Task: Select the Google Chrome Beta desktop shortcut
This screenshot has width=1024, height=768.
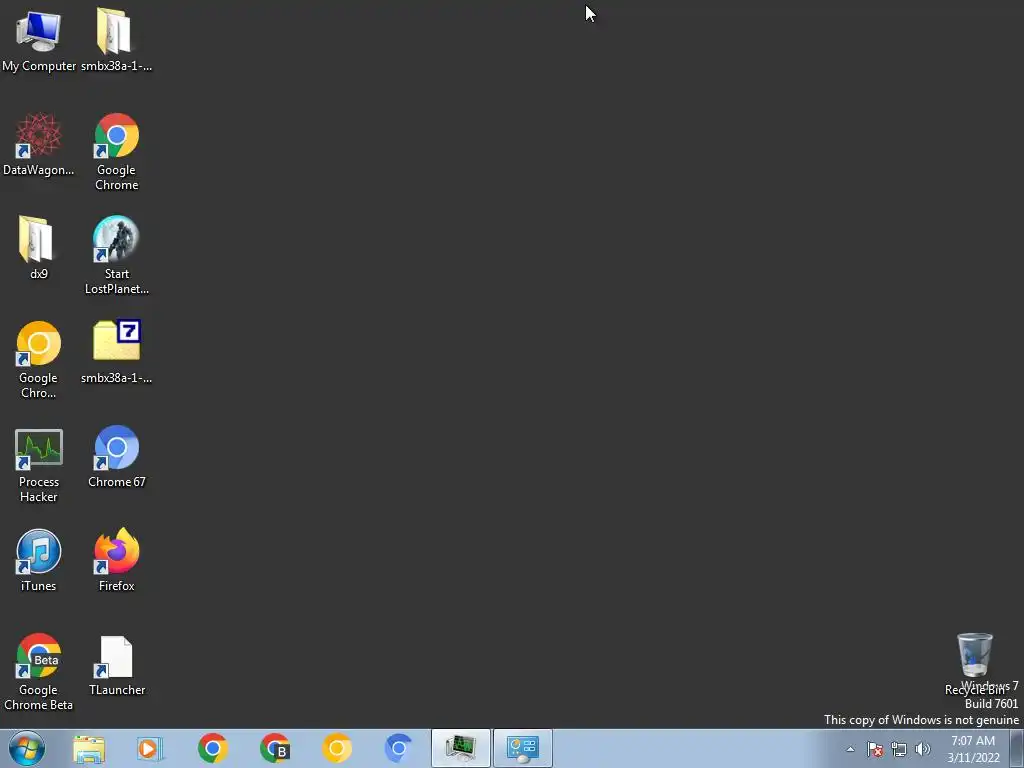Action: (x=39, y=671)
